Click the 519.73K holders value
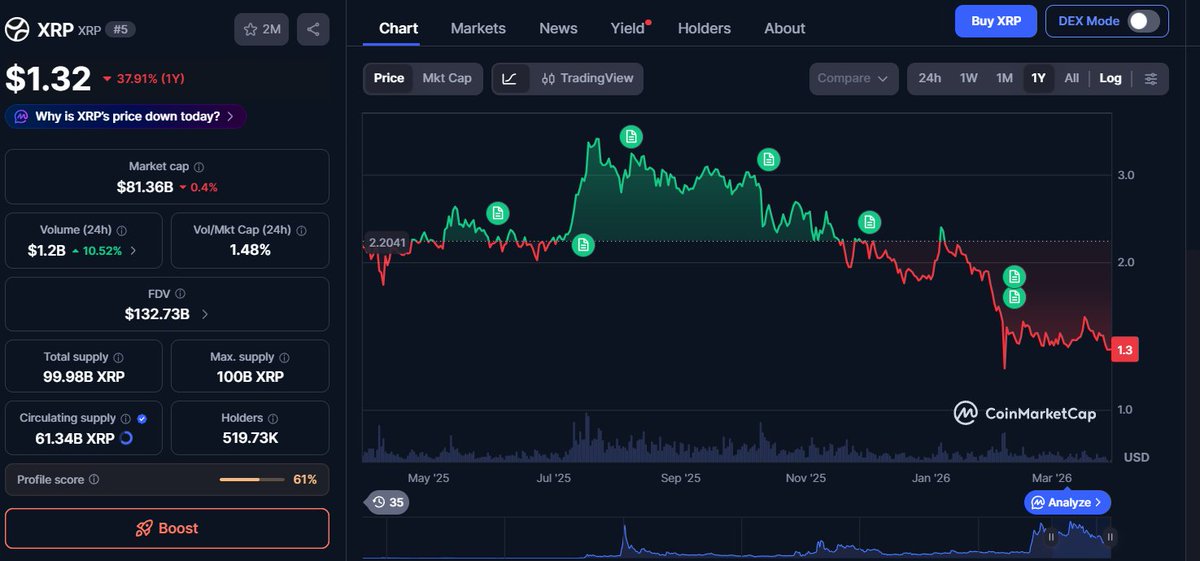 [x=250, y=438]
